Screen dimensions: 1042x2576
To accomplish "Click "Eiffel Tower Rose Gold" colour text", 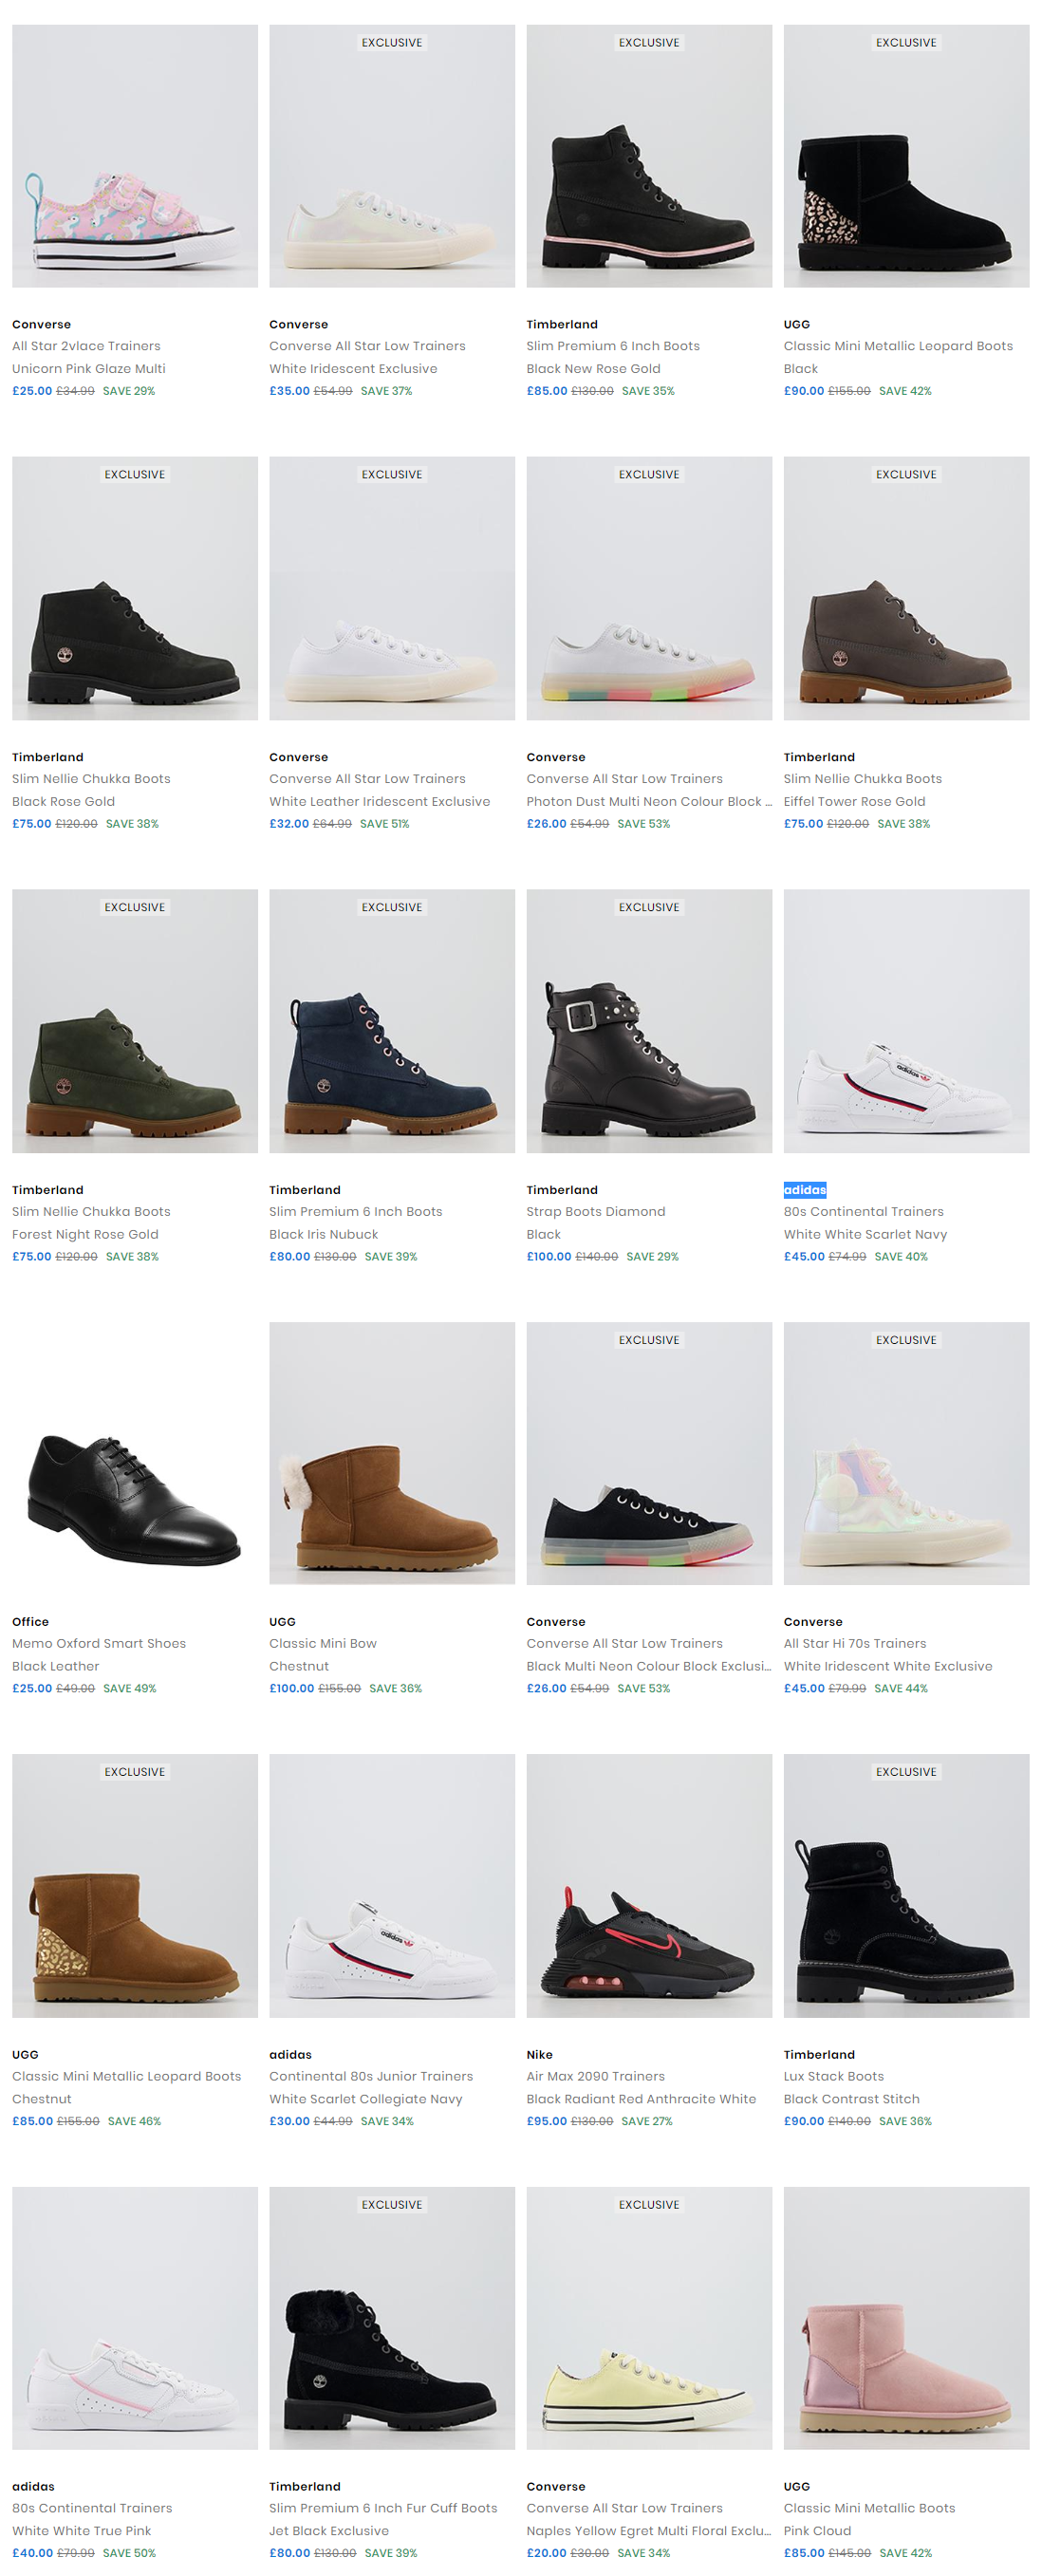I will tap(854, 801).
